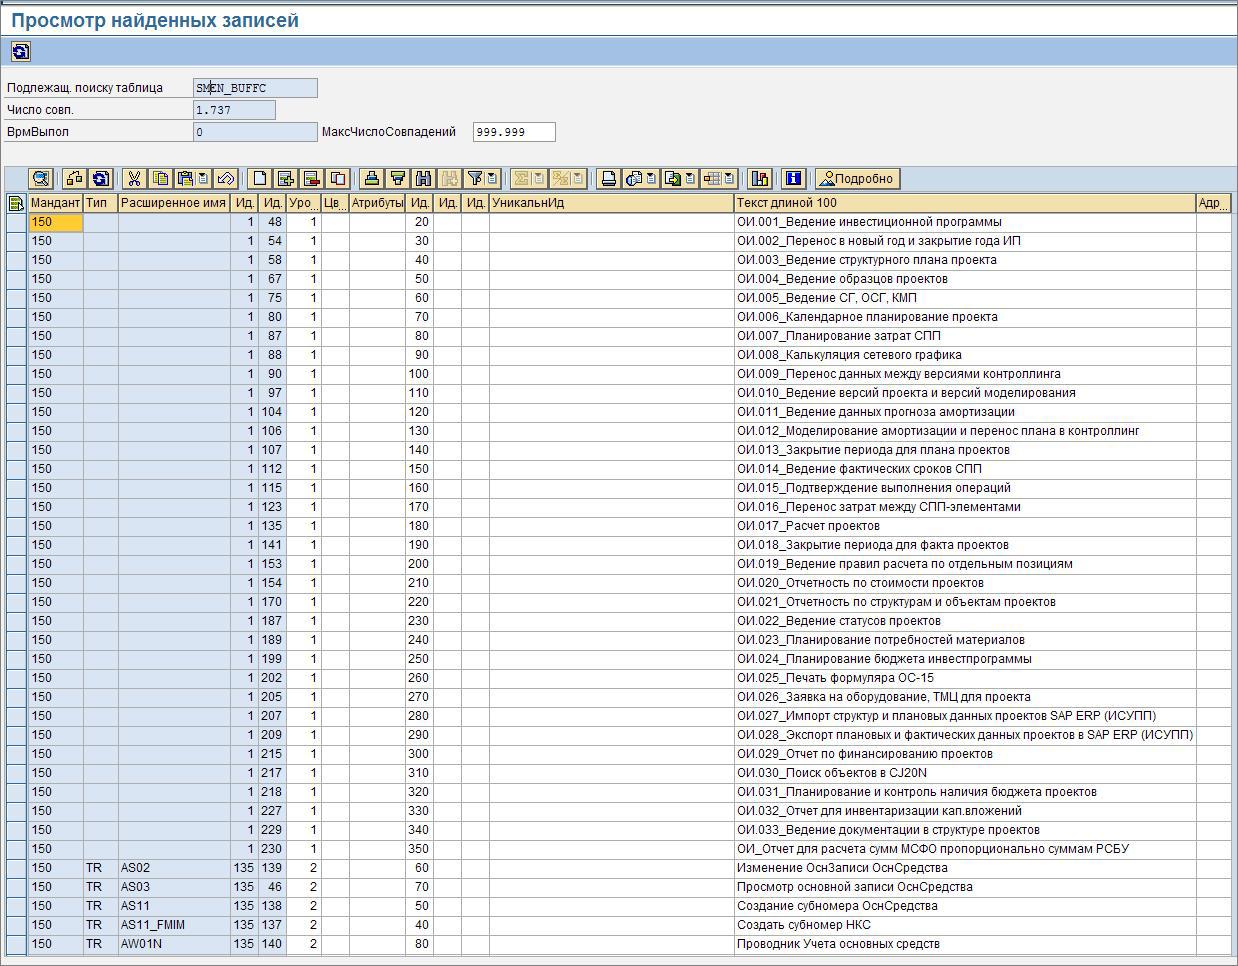Click the Insert row icon
The width and height of the screenshot is (1238, 966).
286,179
